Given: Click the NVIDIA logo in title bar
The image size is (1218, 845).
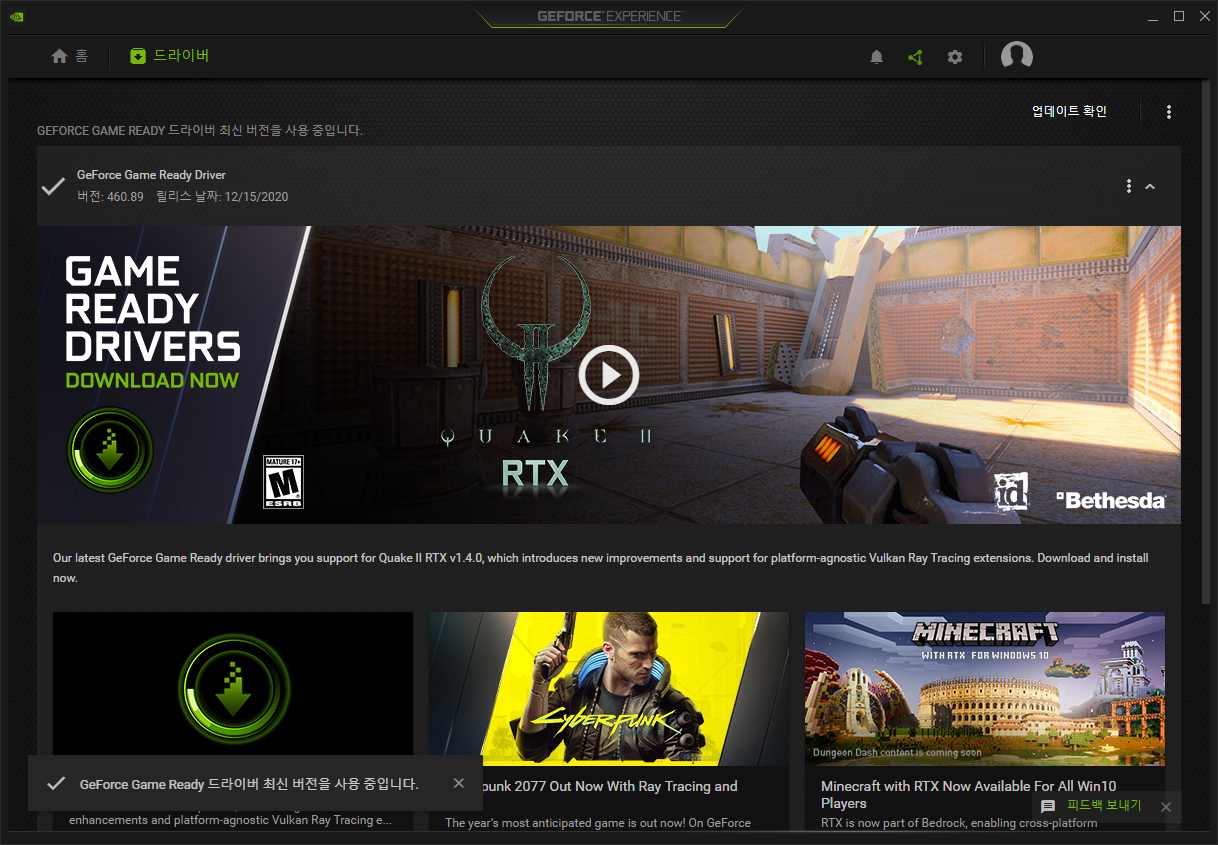Looking at the screenshot, I should (x=16, y=16).
